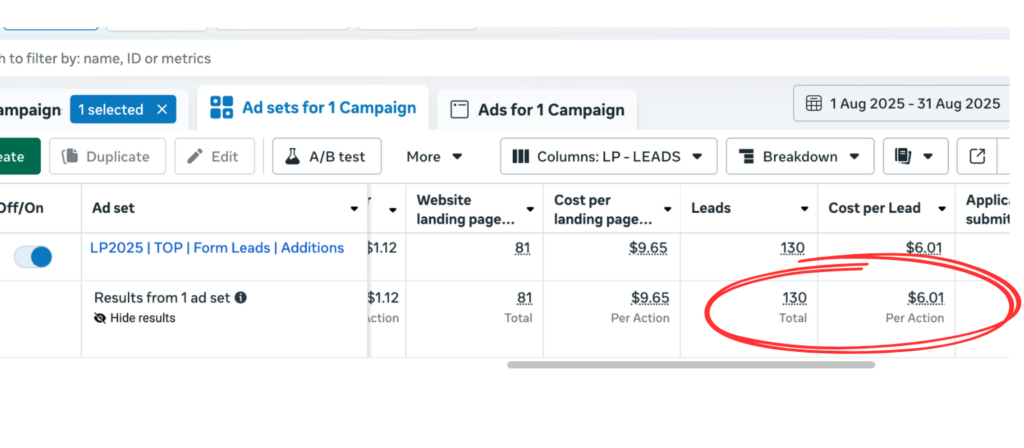
Task: Open the Breakdown dropdown
Action: pos(799,156)
